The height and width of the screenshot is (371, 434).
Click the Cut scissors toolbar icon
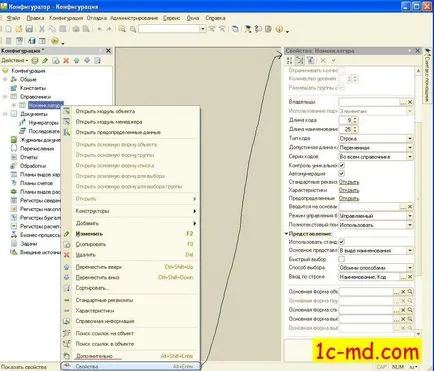[x=42, y=29]
